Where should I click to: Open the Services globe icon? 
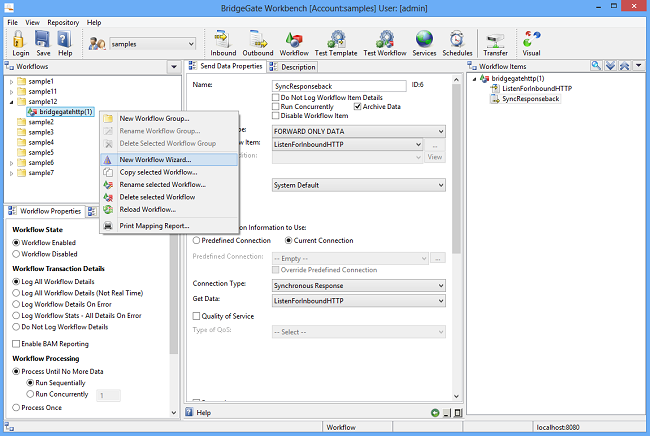click(424, 40)
